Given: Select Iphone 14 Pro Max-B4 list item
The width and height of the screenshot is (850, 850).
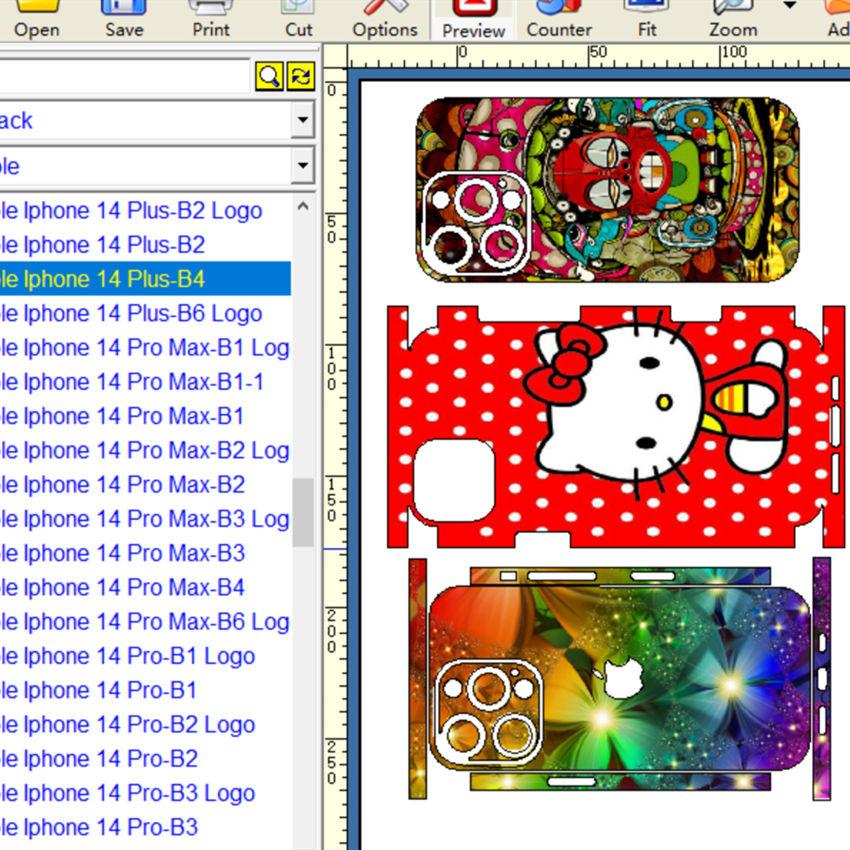Looking at the screenshot, I should pos(145,588).
